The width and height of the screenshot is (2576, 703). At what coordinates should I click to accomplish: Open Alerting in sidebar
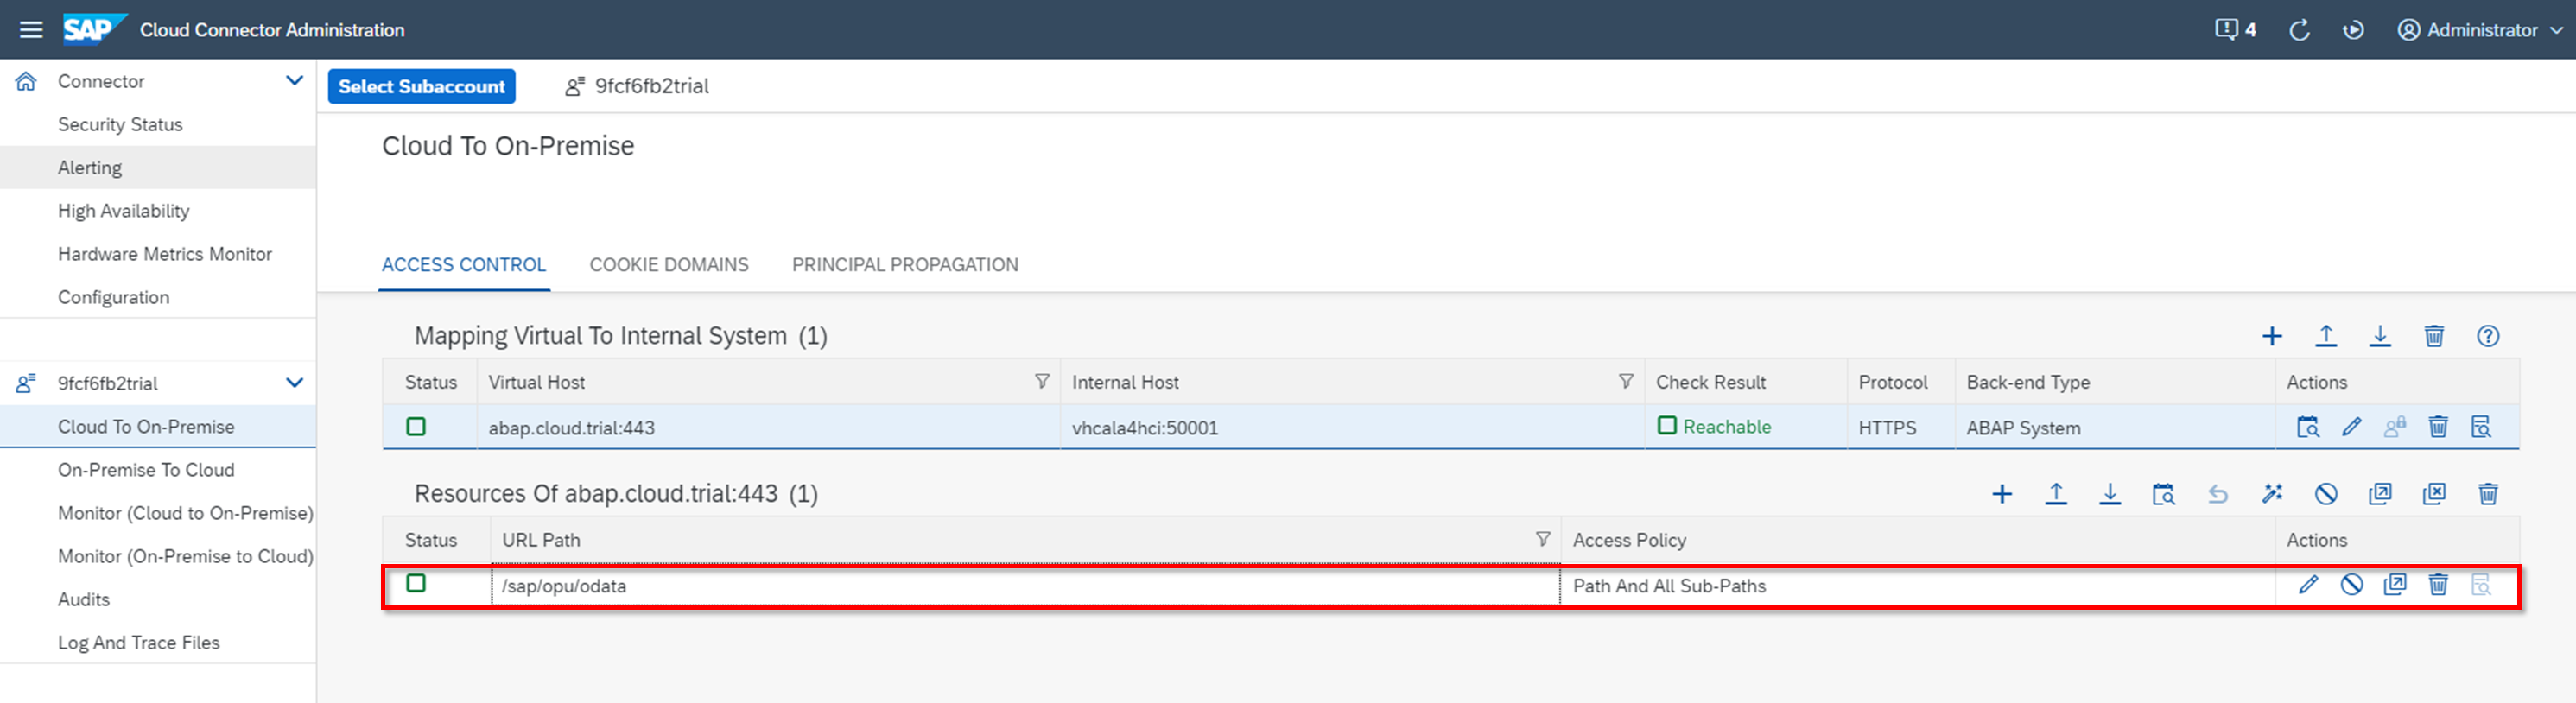tap(90, 167)
